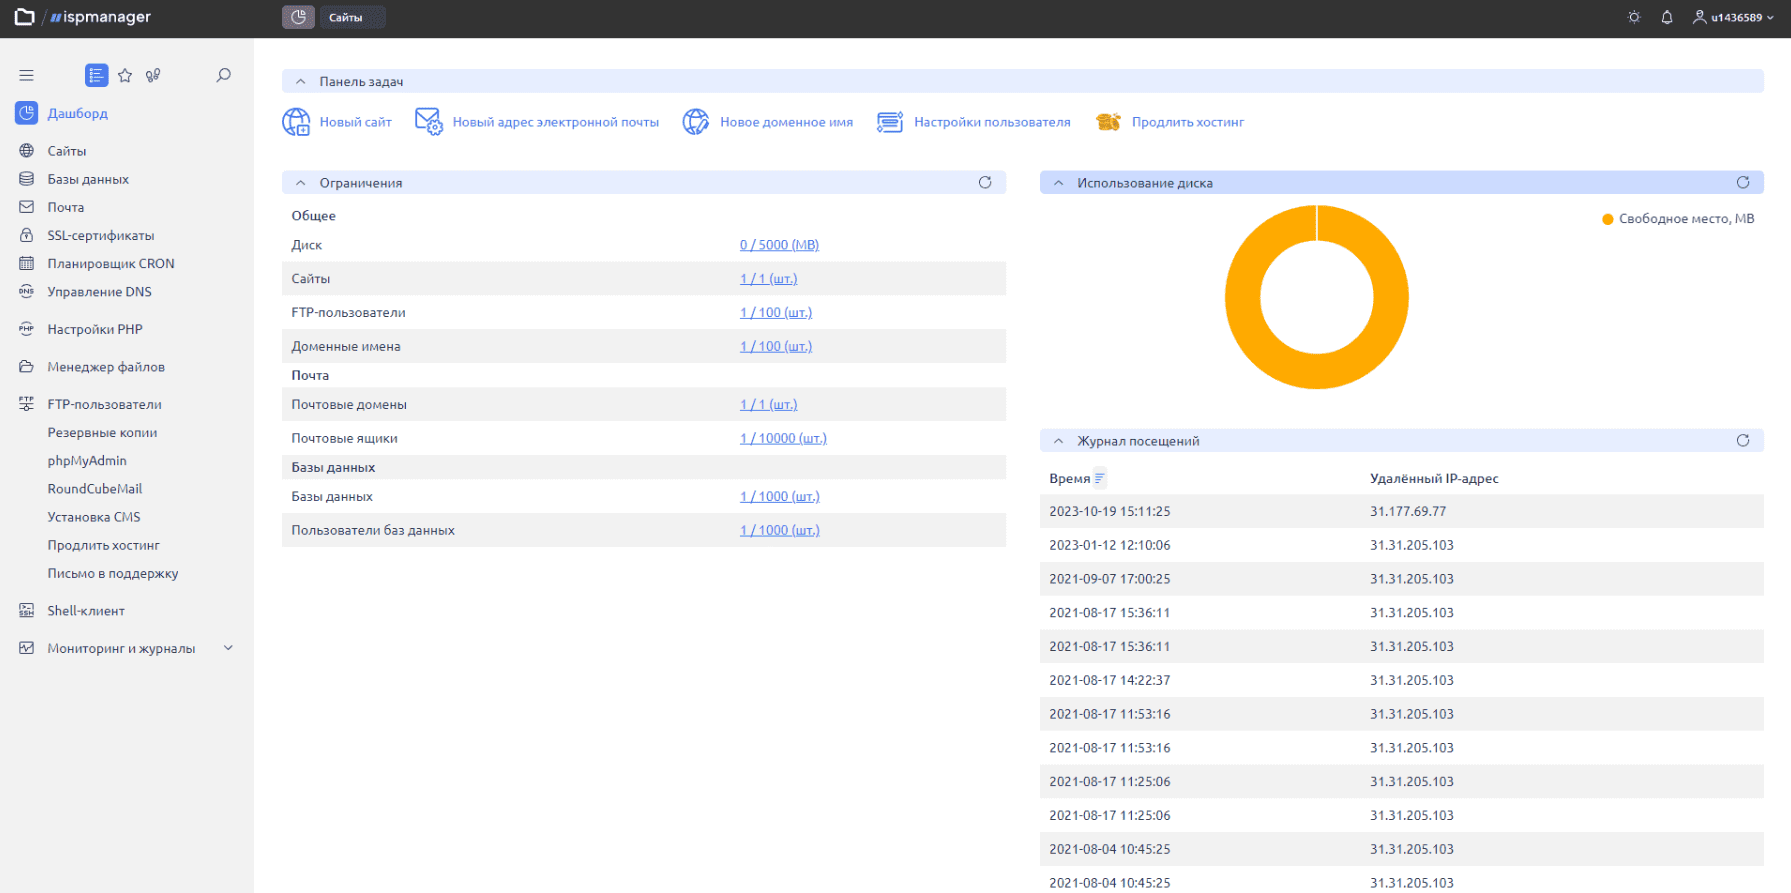This screenshot has width=1791, height=893.
Task: Create Новый адрес электронной почты
Action: pyautogui.click(x=537, y=122)
